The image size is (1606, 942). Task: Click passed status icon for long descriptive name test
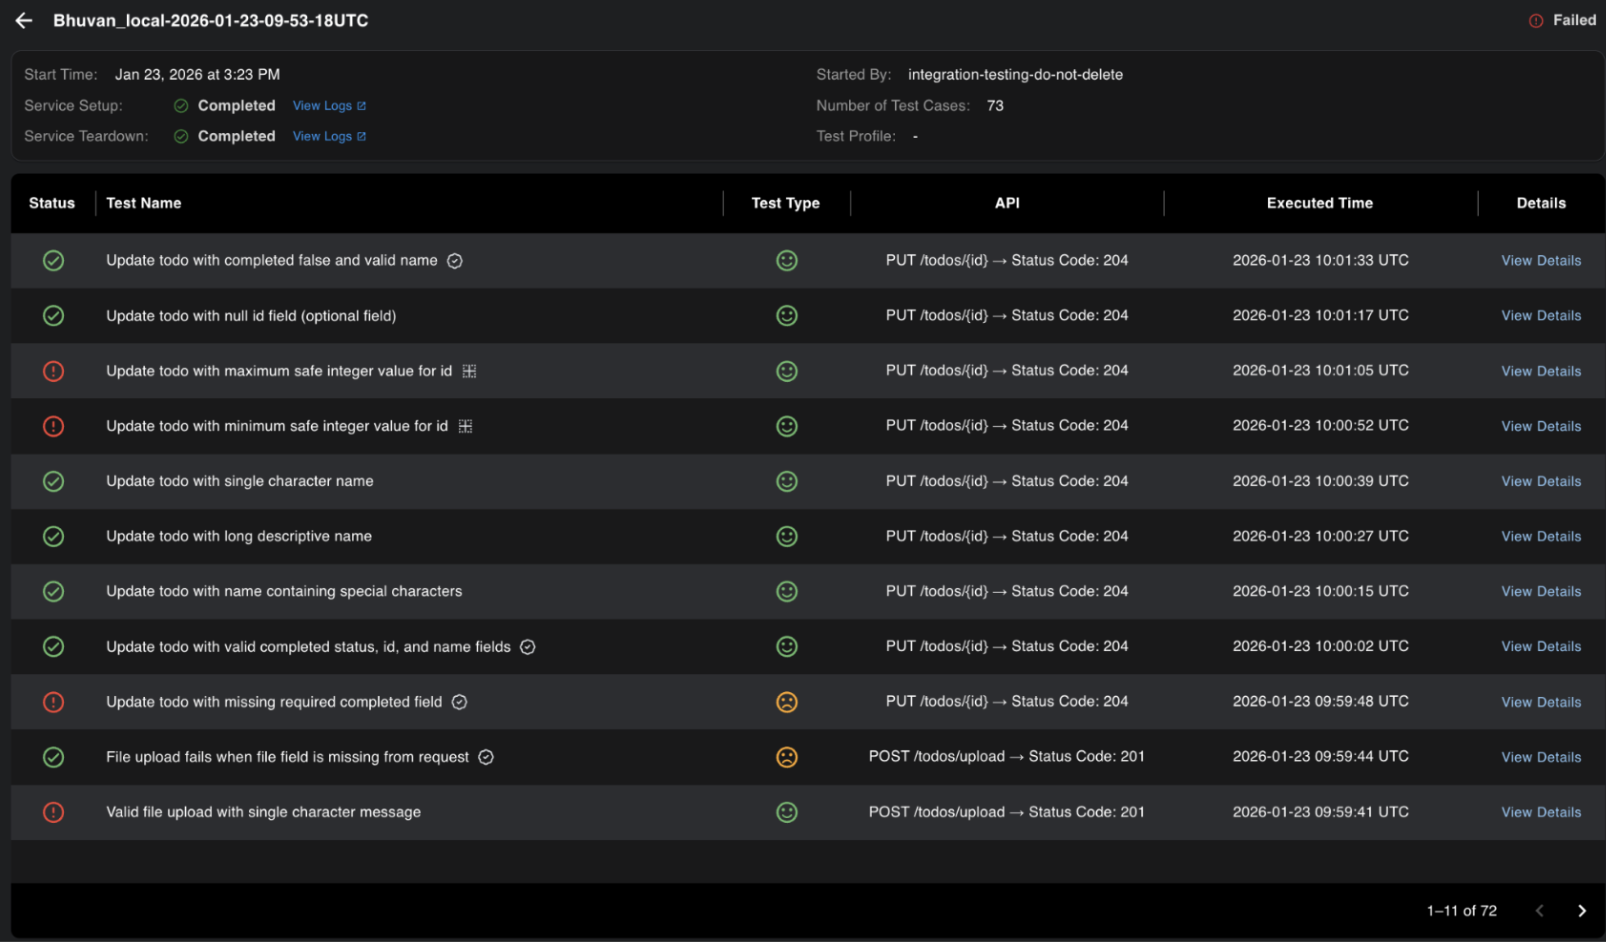54,537
